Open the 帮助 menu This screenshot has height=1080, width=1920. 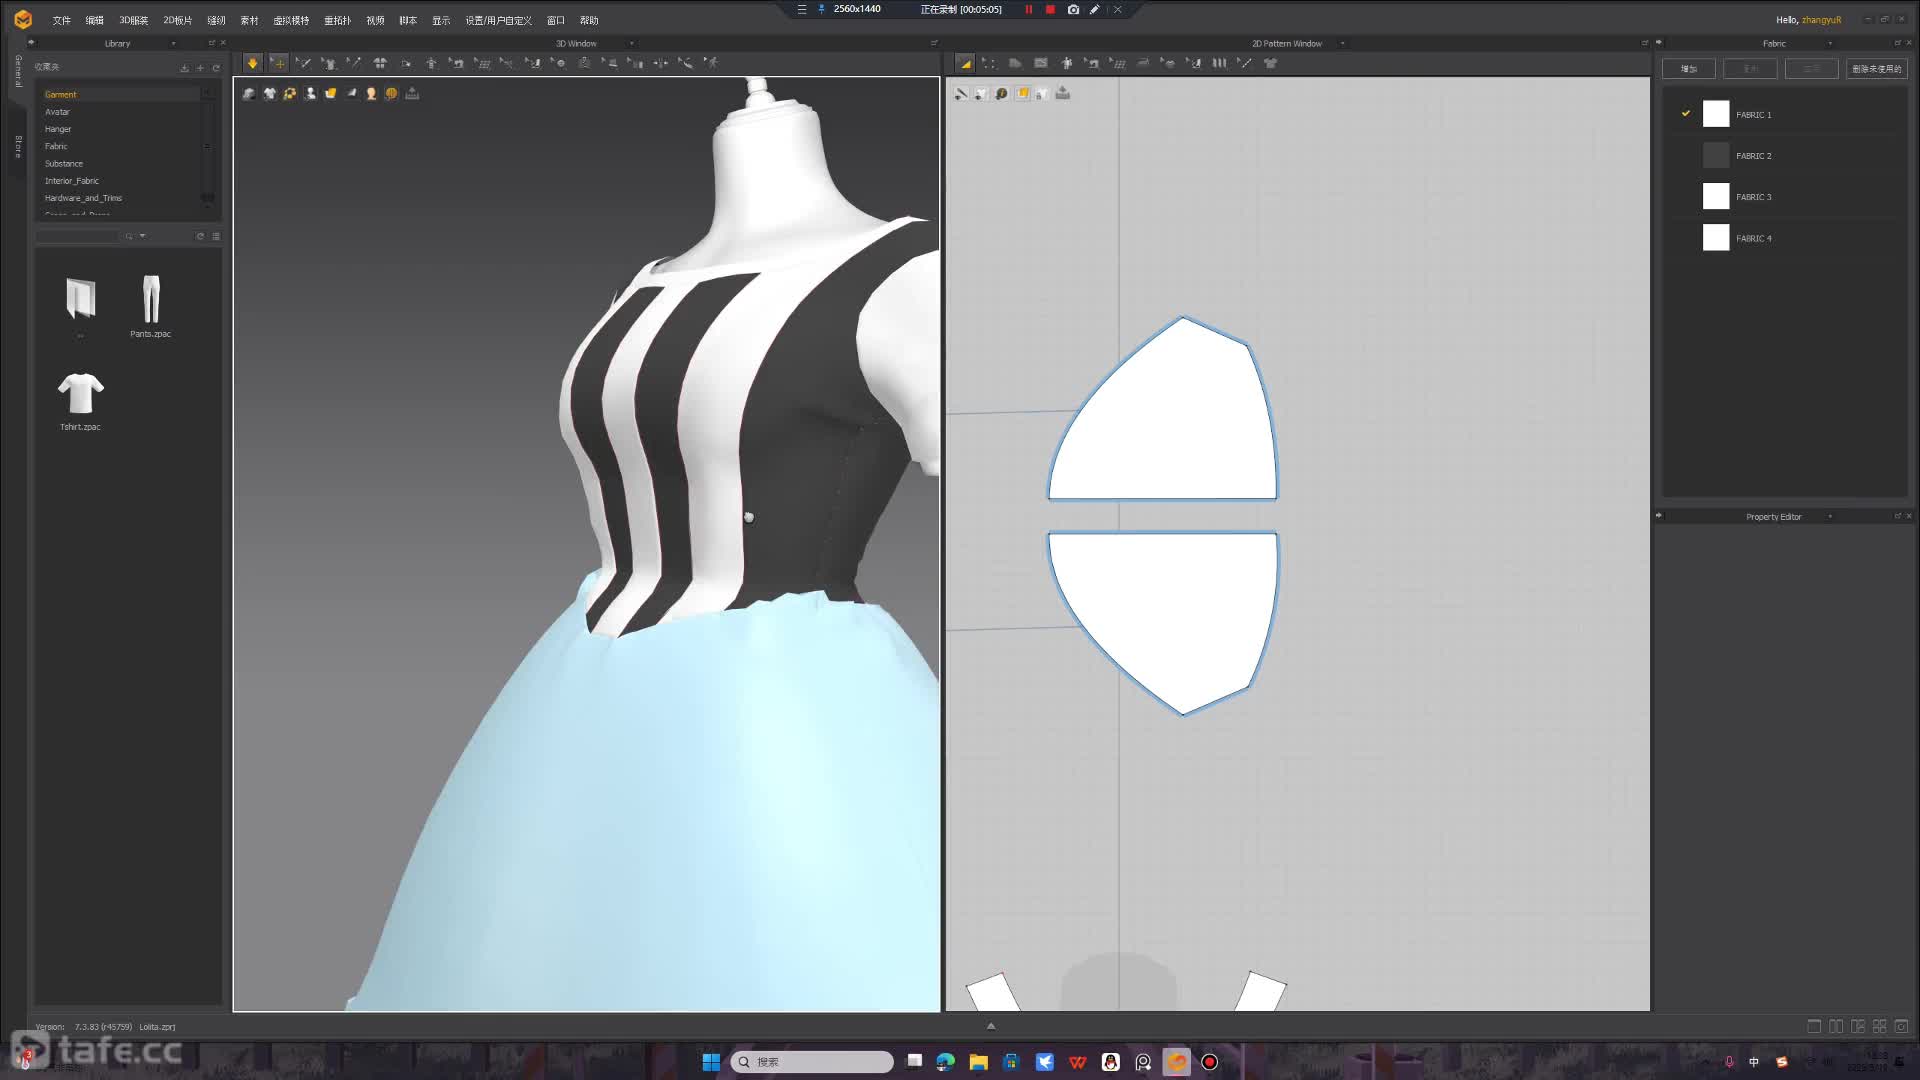(x=589, y=20)
